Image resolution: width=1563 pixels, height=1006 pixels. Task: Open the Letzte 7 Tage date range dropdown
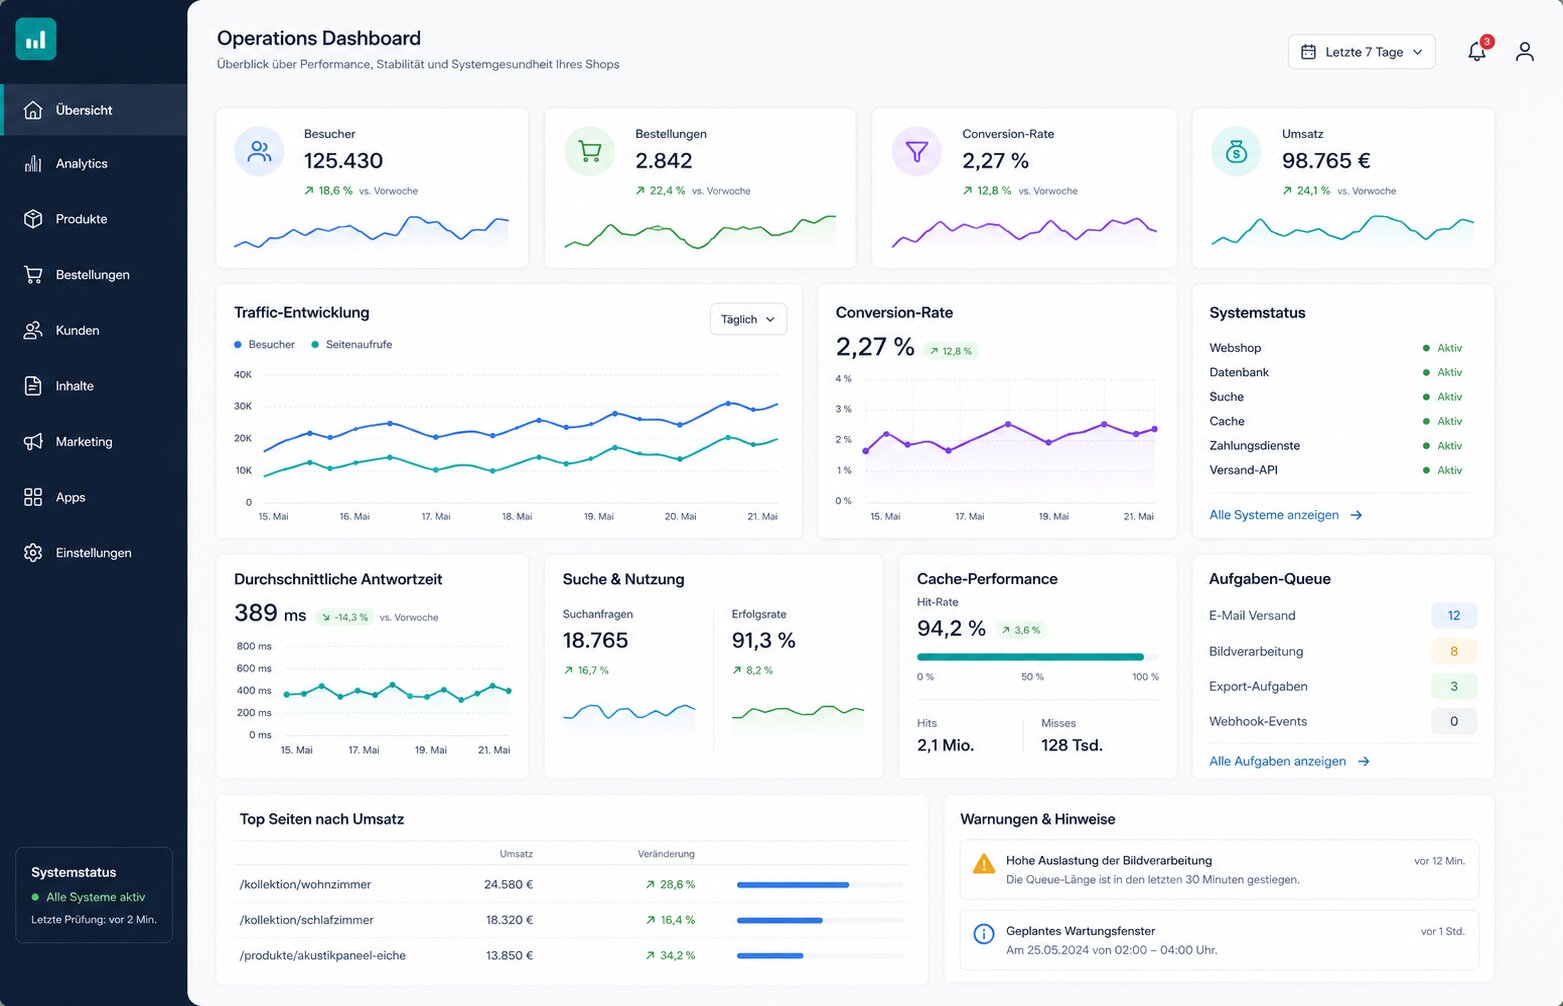1362,52
